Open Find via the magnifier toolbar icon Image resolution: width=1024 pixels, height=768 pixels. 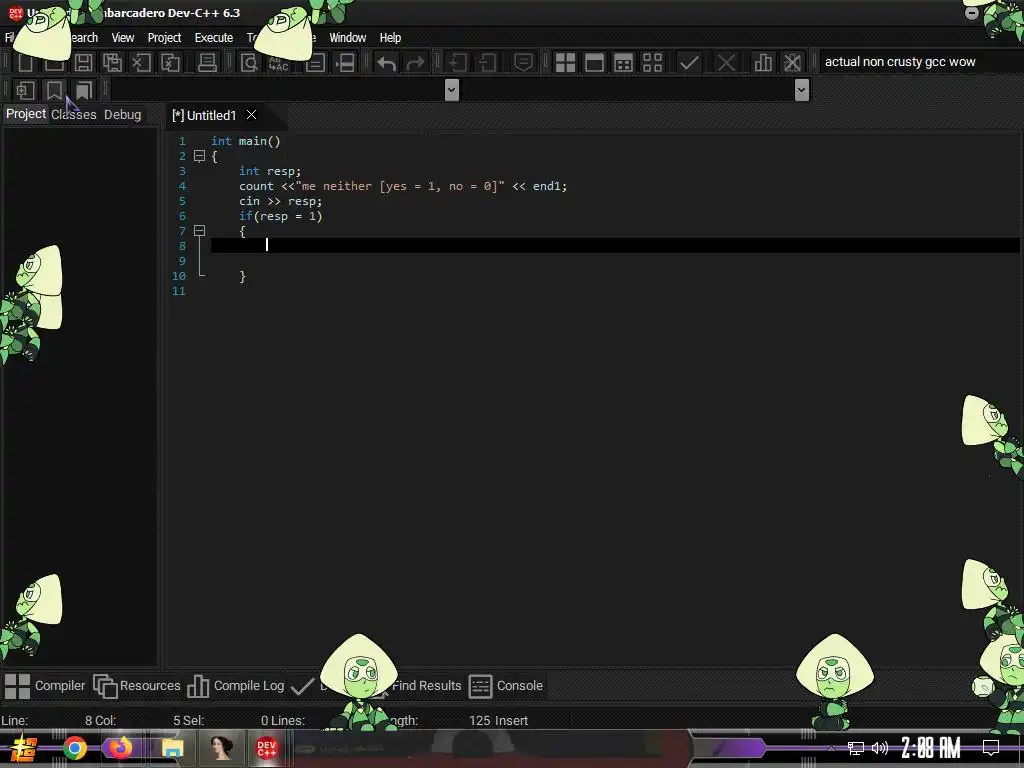click(249, 63)
